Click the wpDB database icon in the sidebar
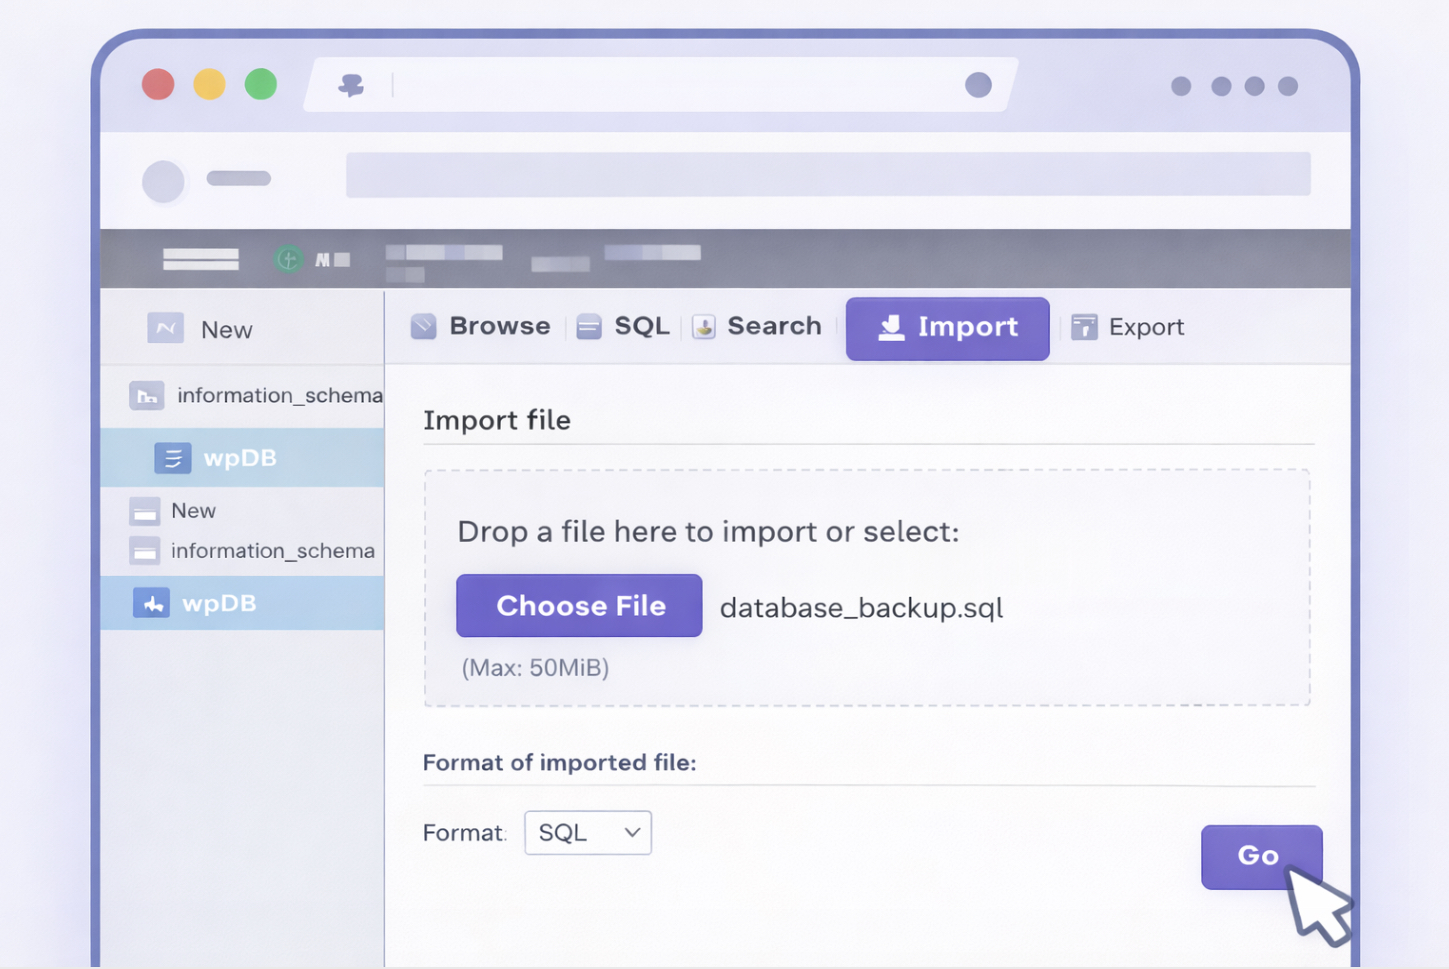Screen dimensions: 1449x969 [173, 458]
